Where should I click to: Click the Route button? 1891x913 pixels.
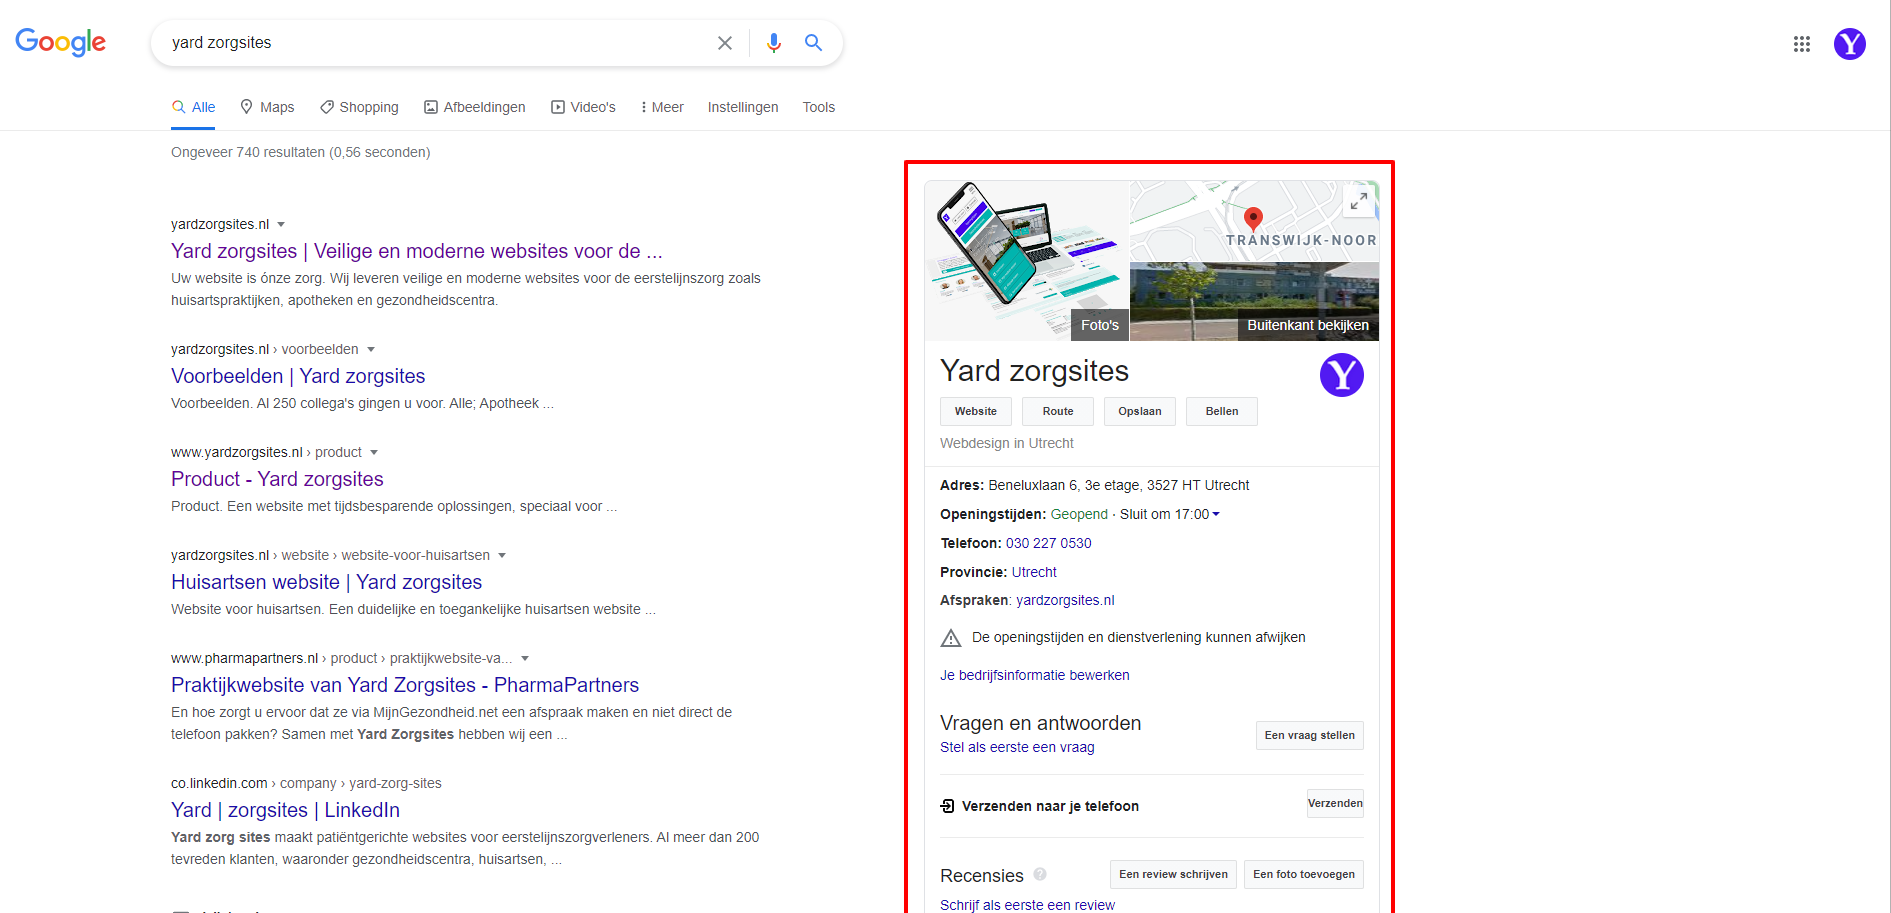click(1057, 411)
